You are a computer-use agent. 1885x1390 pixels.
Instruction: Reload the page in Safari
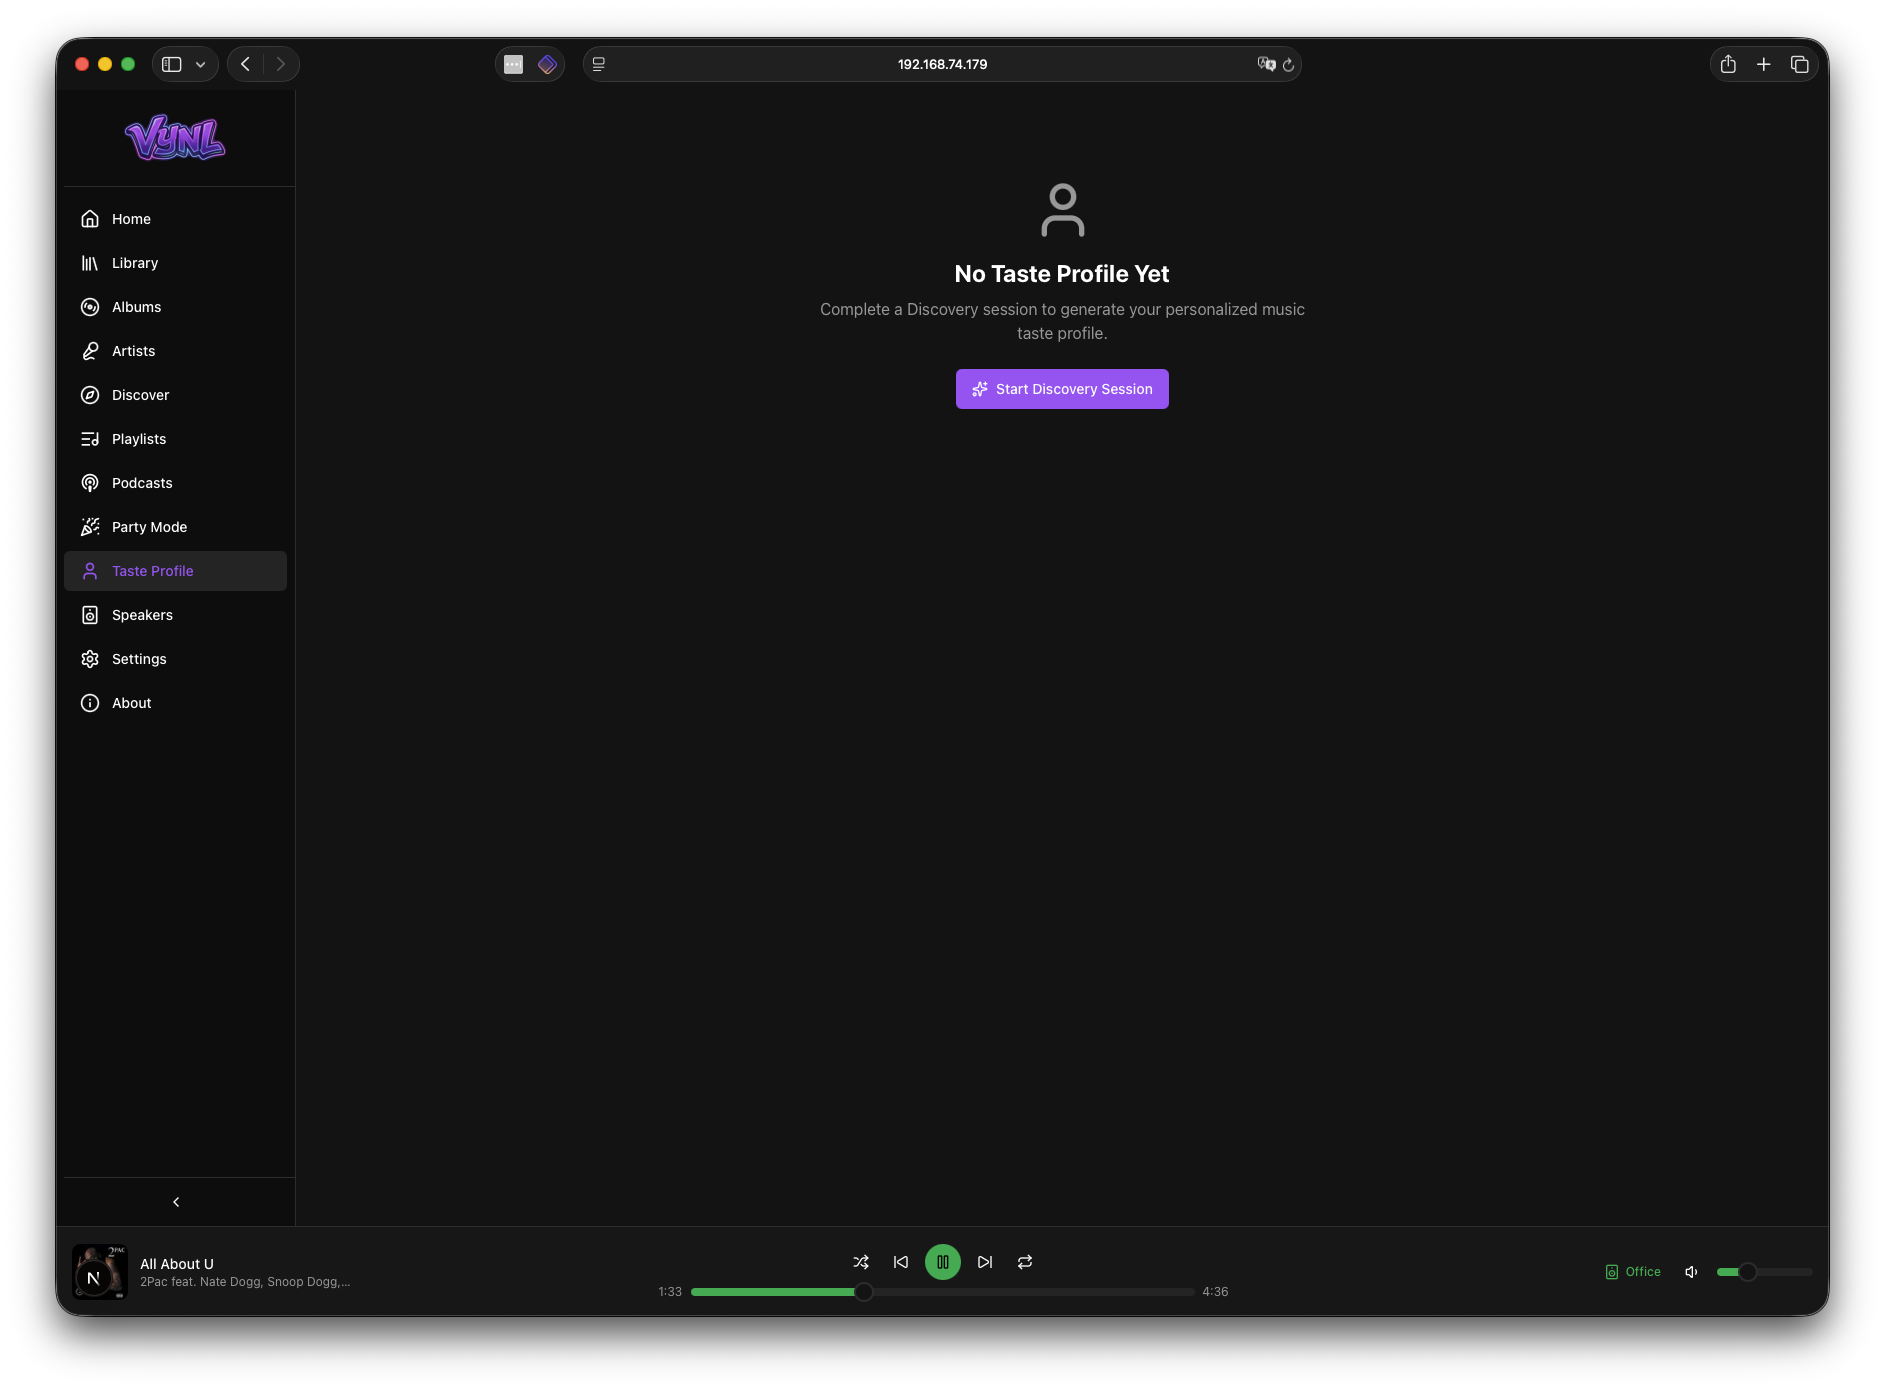click(1289, 65)
